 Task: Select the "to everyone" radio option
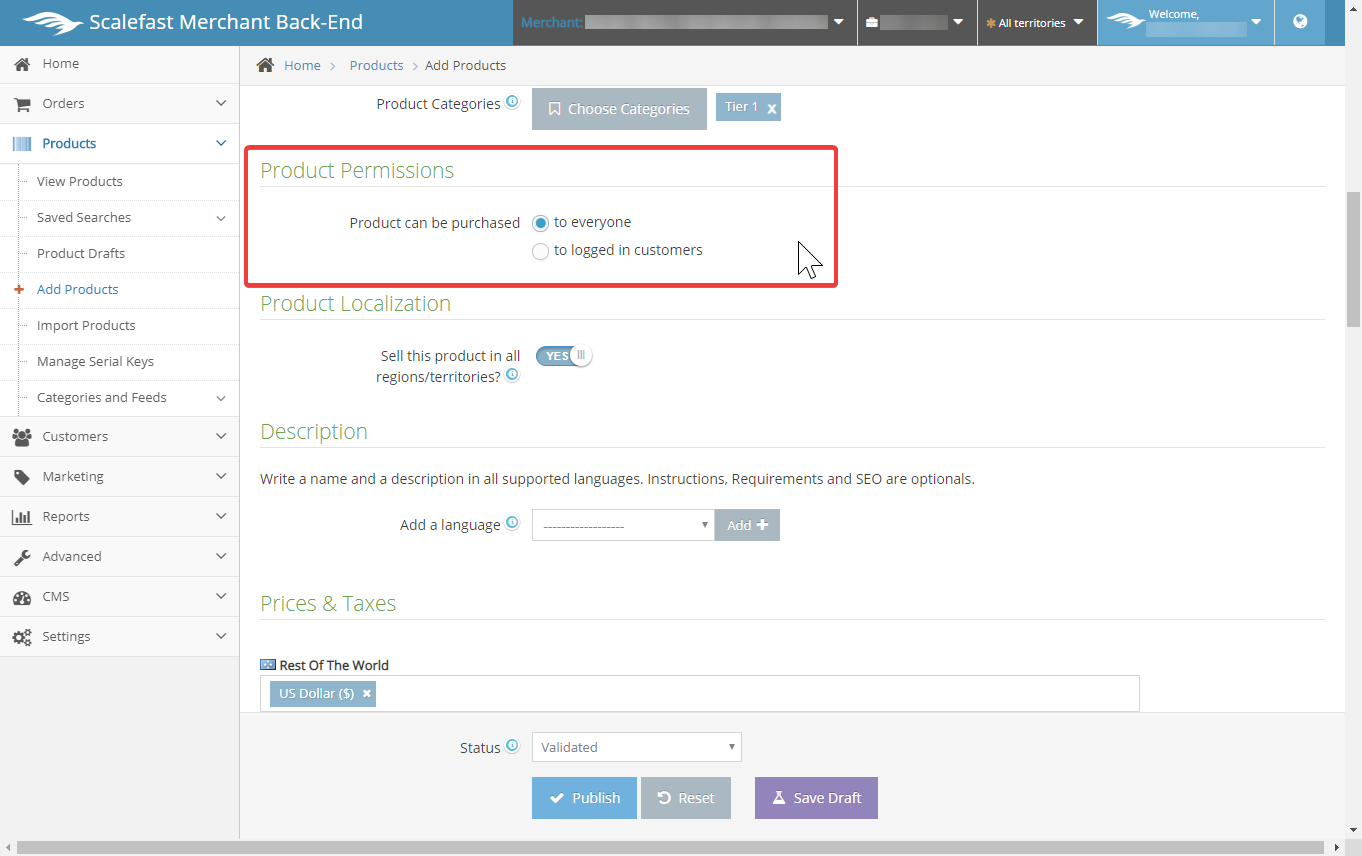(x=541, y=223)
